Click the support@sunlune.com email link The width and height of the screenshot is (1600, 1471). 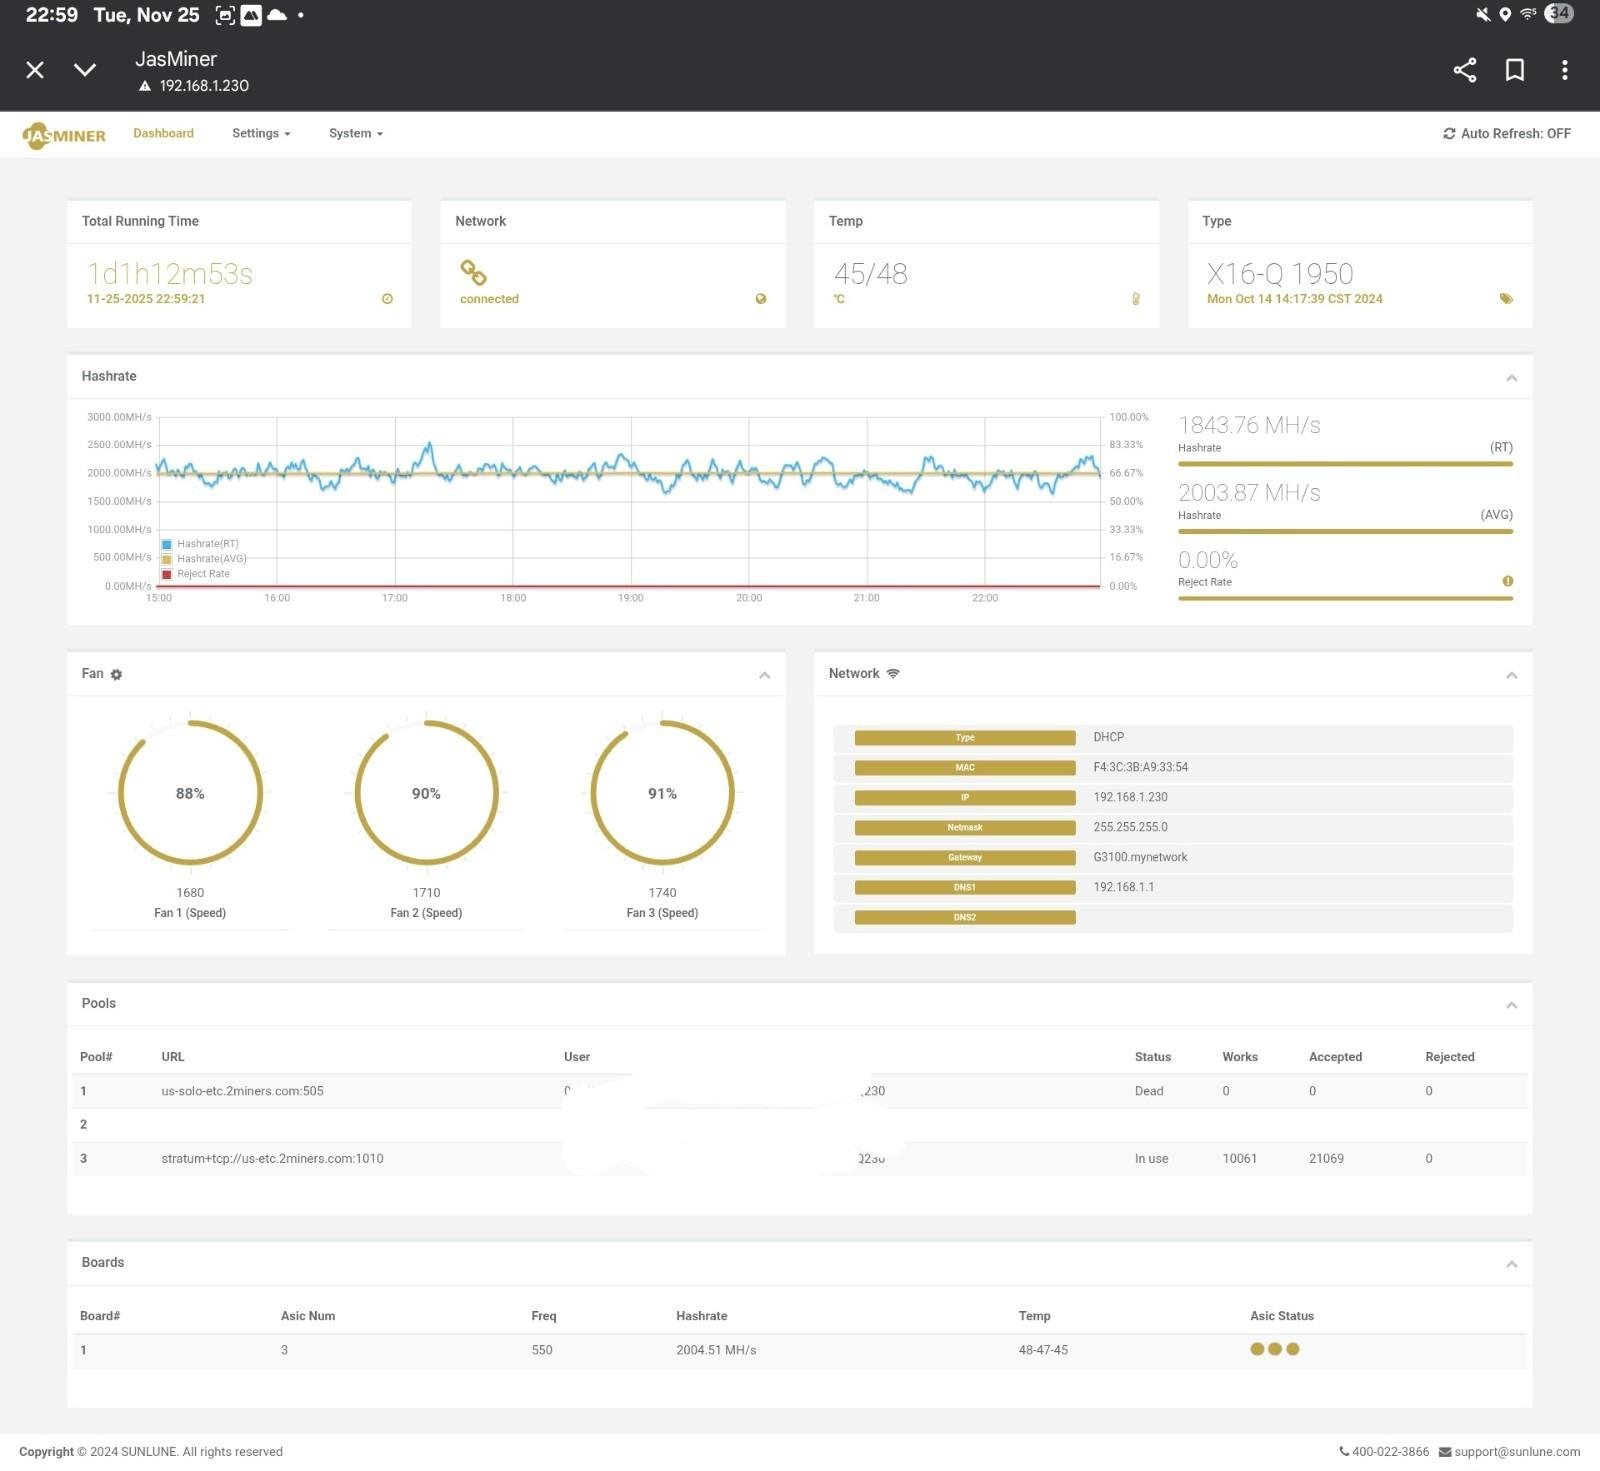1516,1452
